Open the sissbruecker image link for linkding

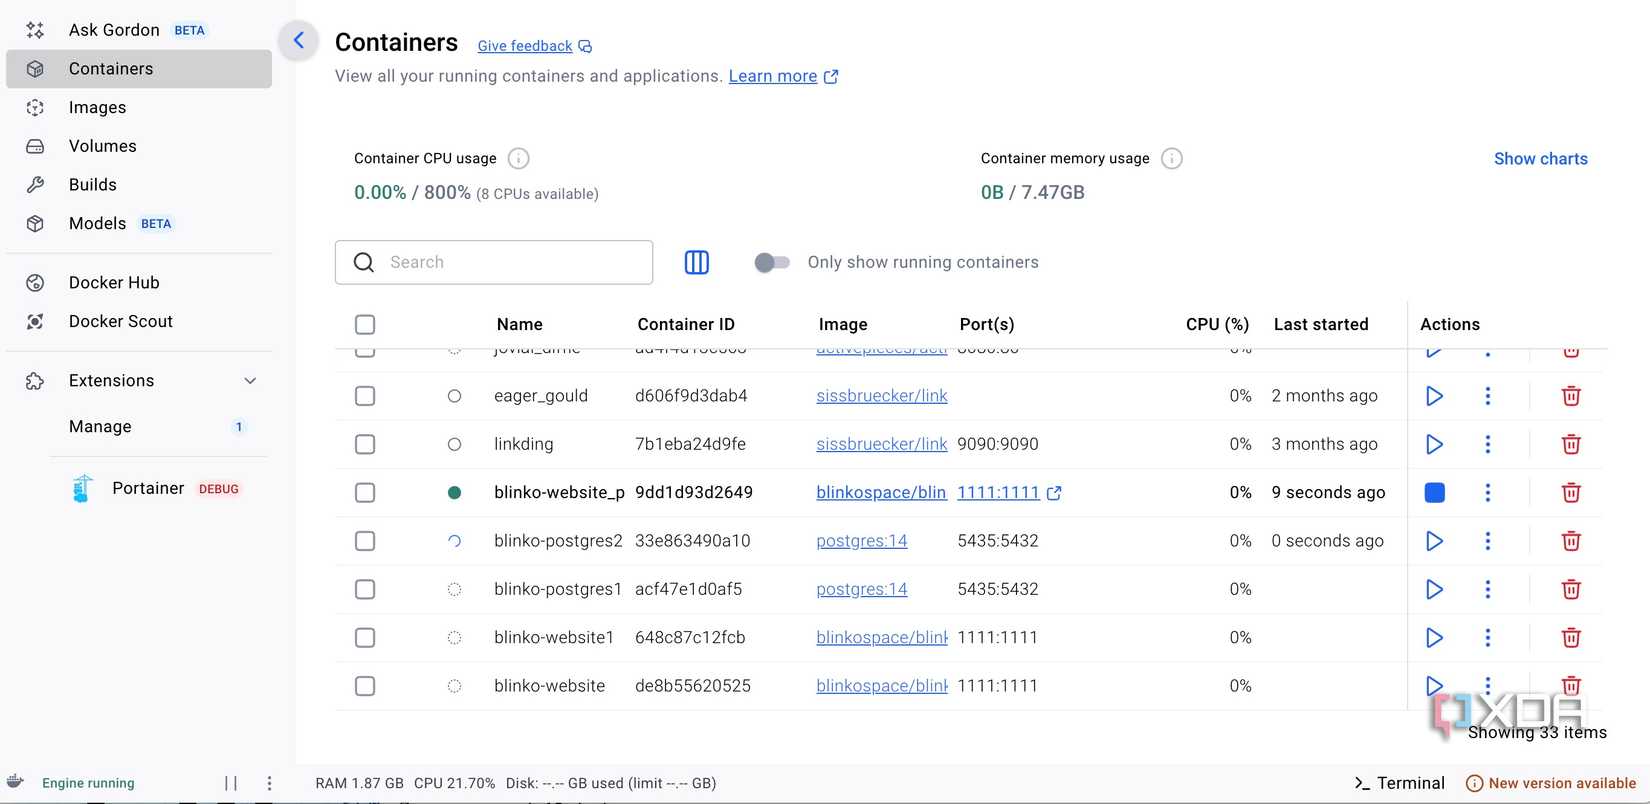(882, 444)
